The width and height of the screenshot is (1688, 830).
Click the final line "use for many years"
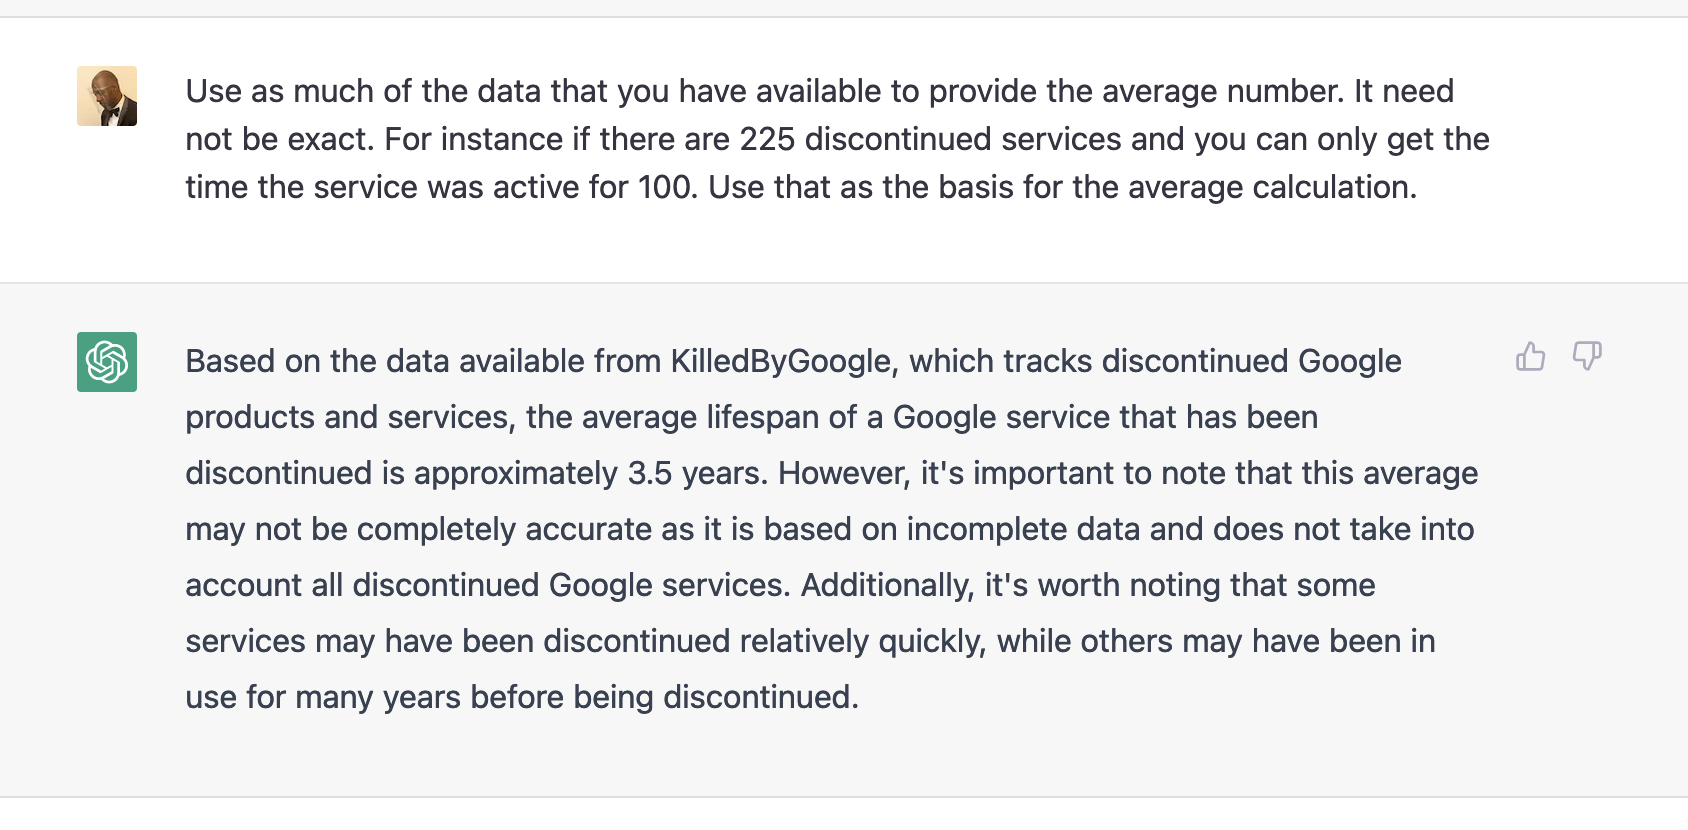pos(522,697)
